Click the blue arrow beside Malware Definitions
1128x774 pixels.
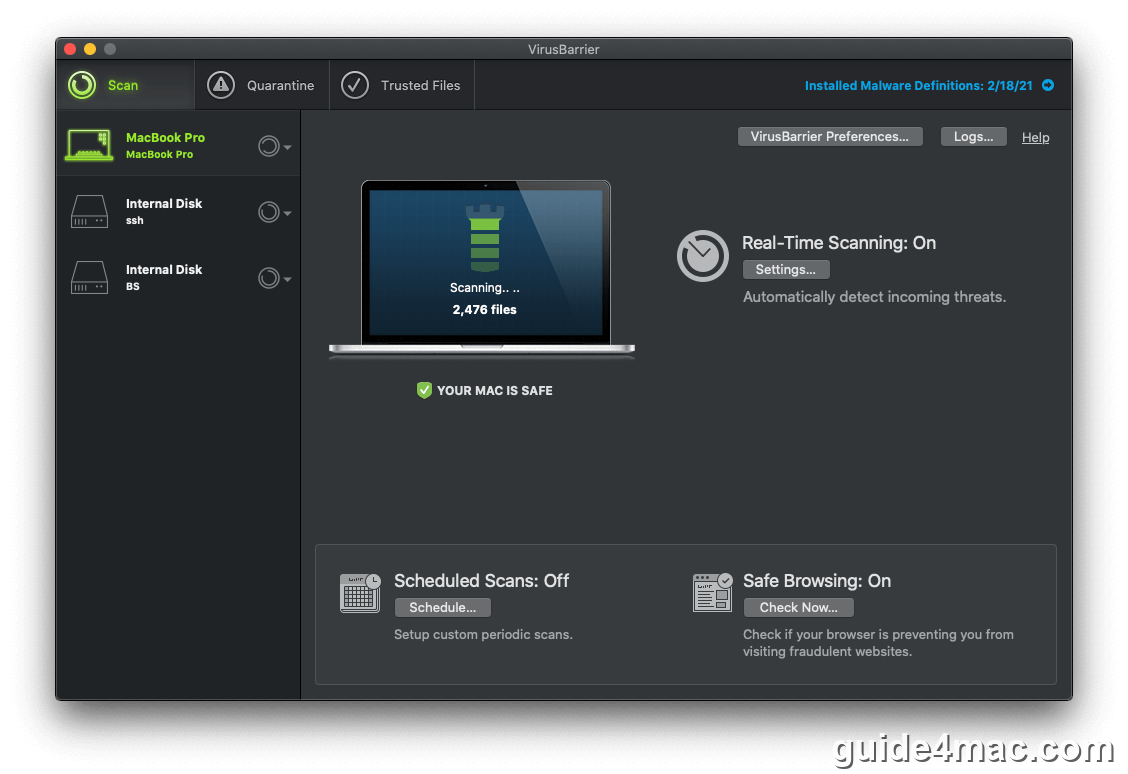point(1048,85)
